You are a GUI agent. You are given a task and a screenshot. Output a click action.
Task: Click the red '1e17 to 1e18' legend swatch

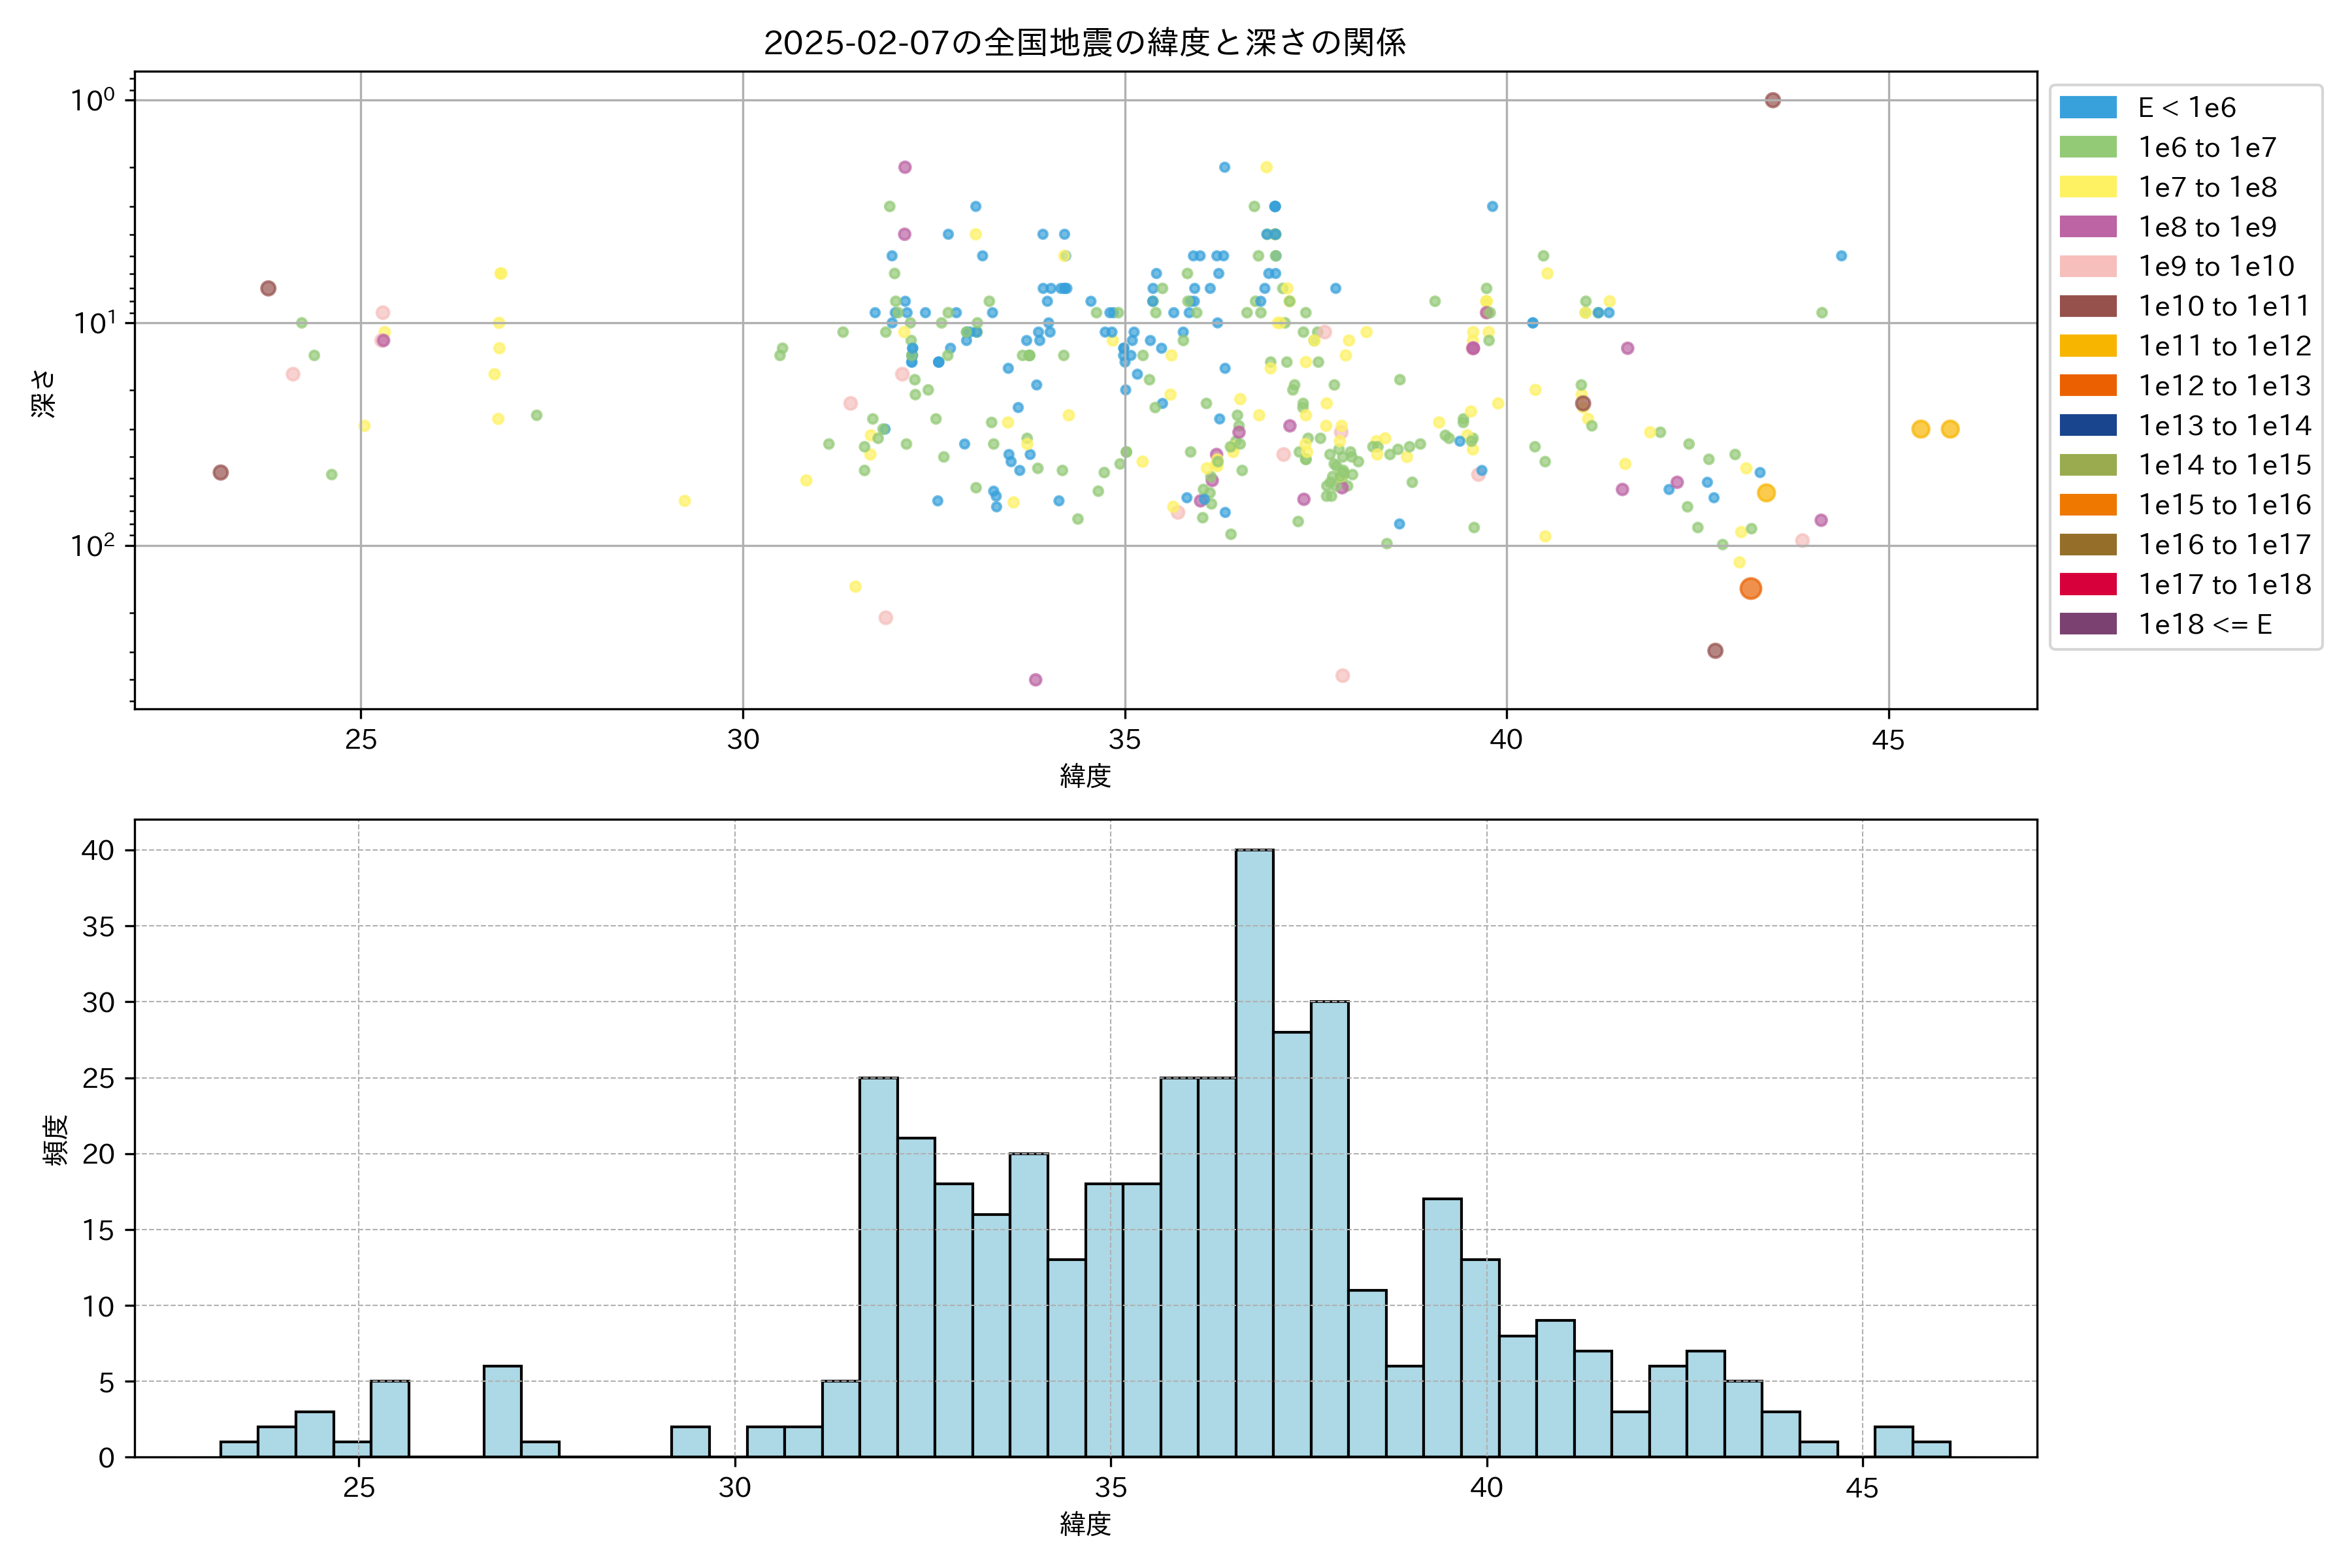point(2087,584)
